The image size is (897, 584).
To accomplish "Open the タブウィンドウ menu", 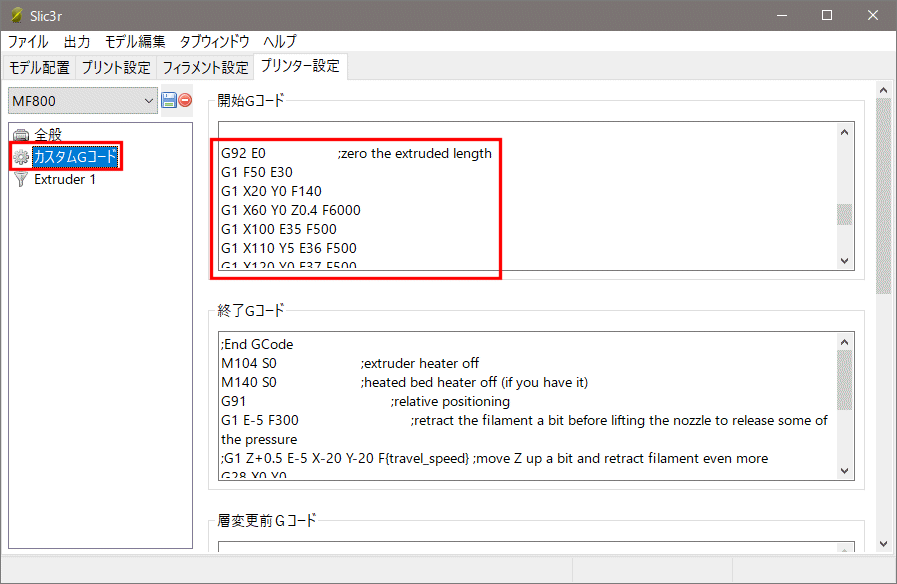I will 214,42.
